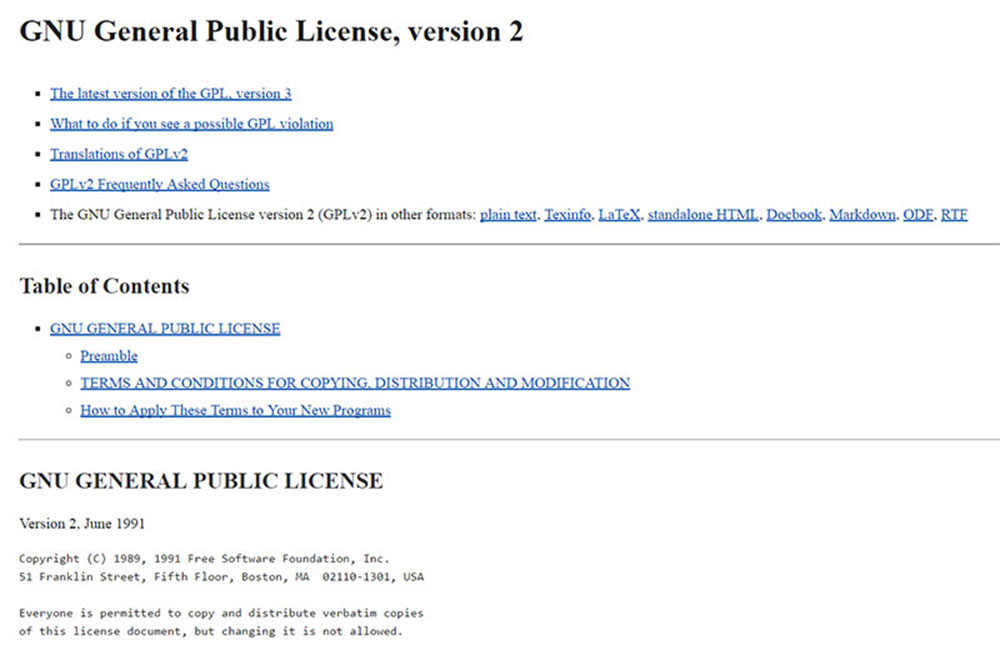This screenshot has height=650, width=1000.
Task: Select the Texinfo format link
Action: (x=567, y=214)
